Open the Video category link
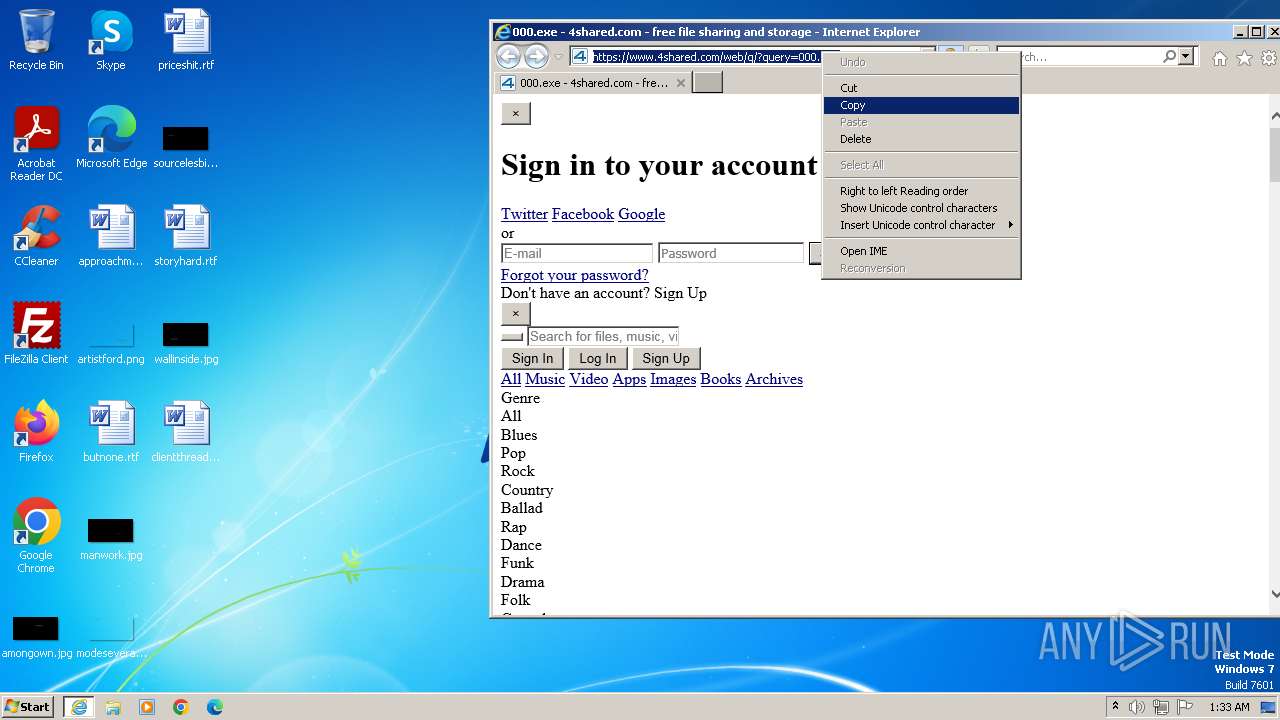Viewport: 1280px width, 720px height. point(589,379)
